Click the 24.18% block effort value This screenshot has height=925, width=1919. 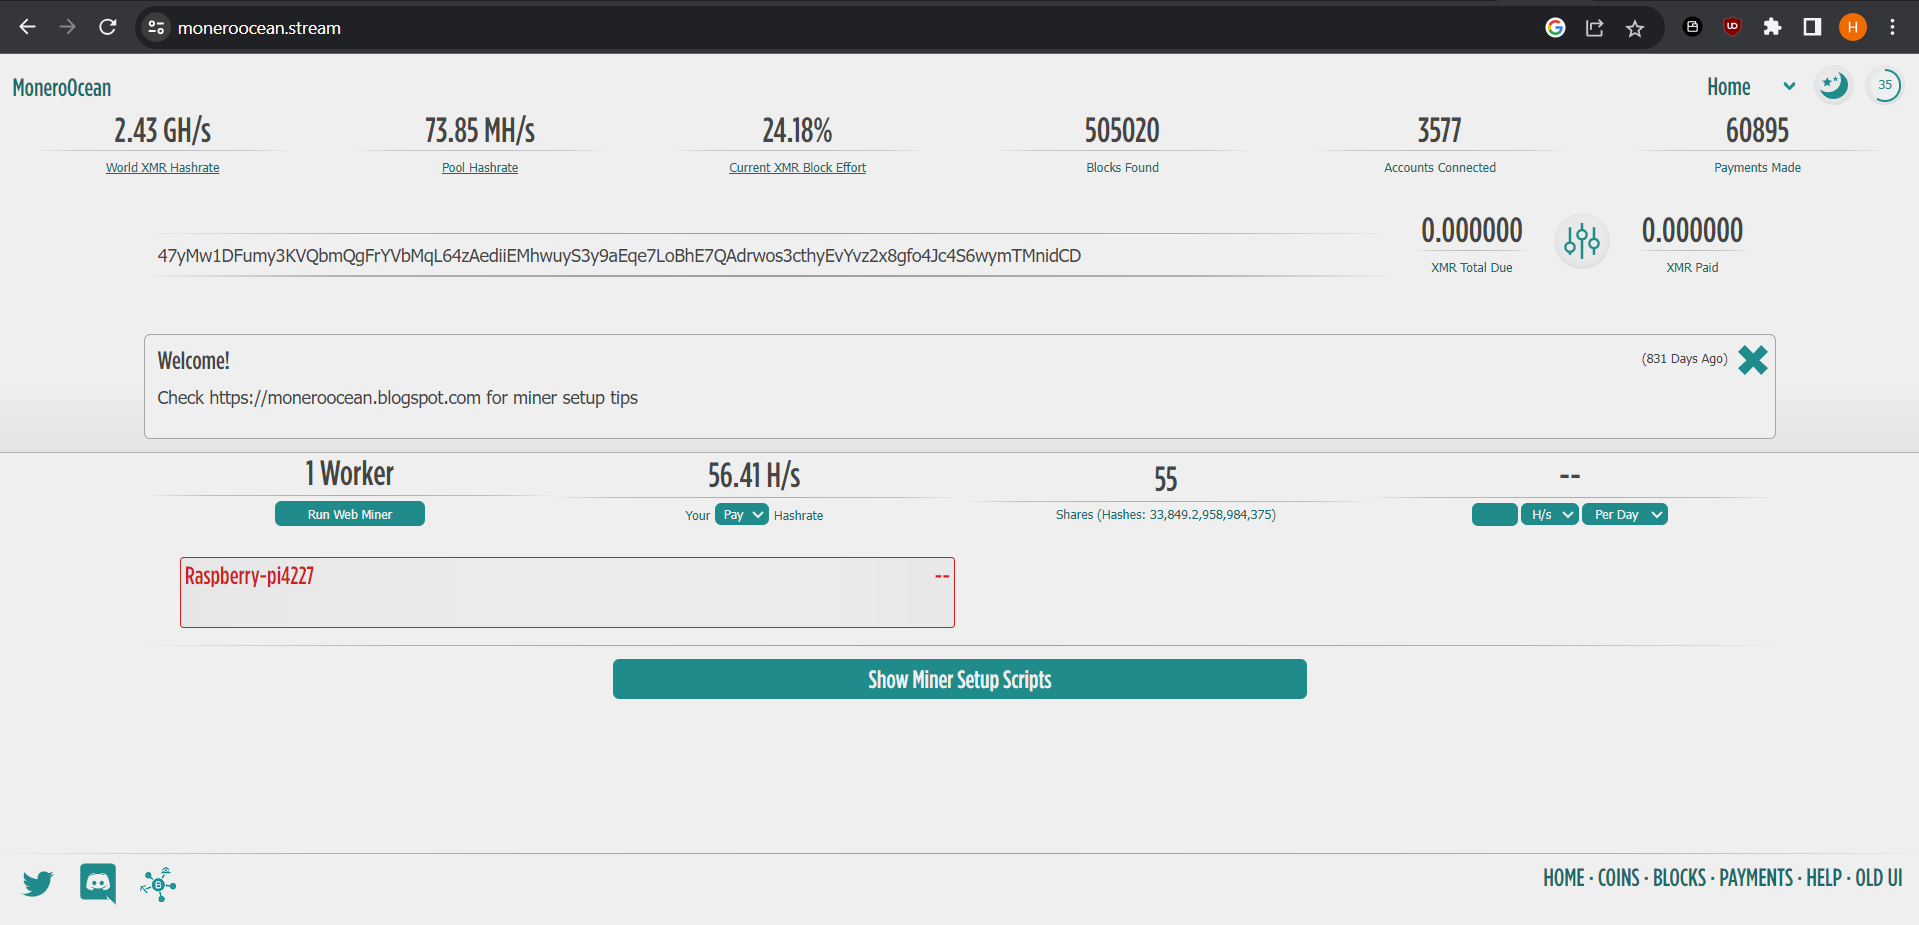click(797, 130)
